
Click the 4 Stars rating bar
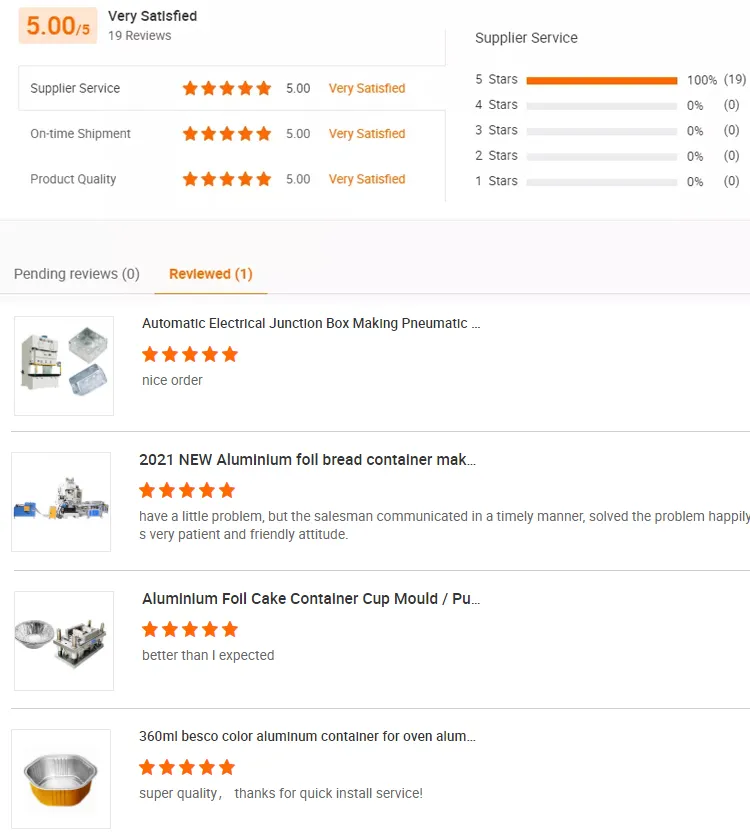601,105
